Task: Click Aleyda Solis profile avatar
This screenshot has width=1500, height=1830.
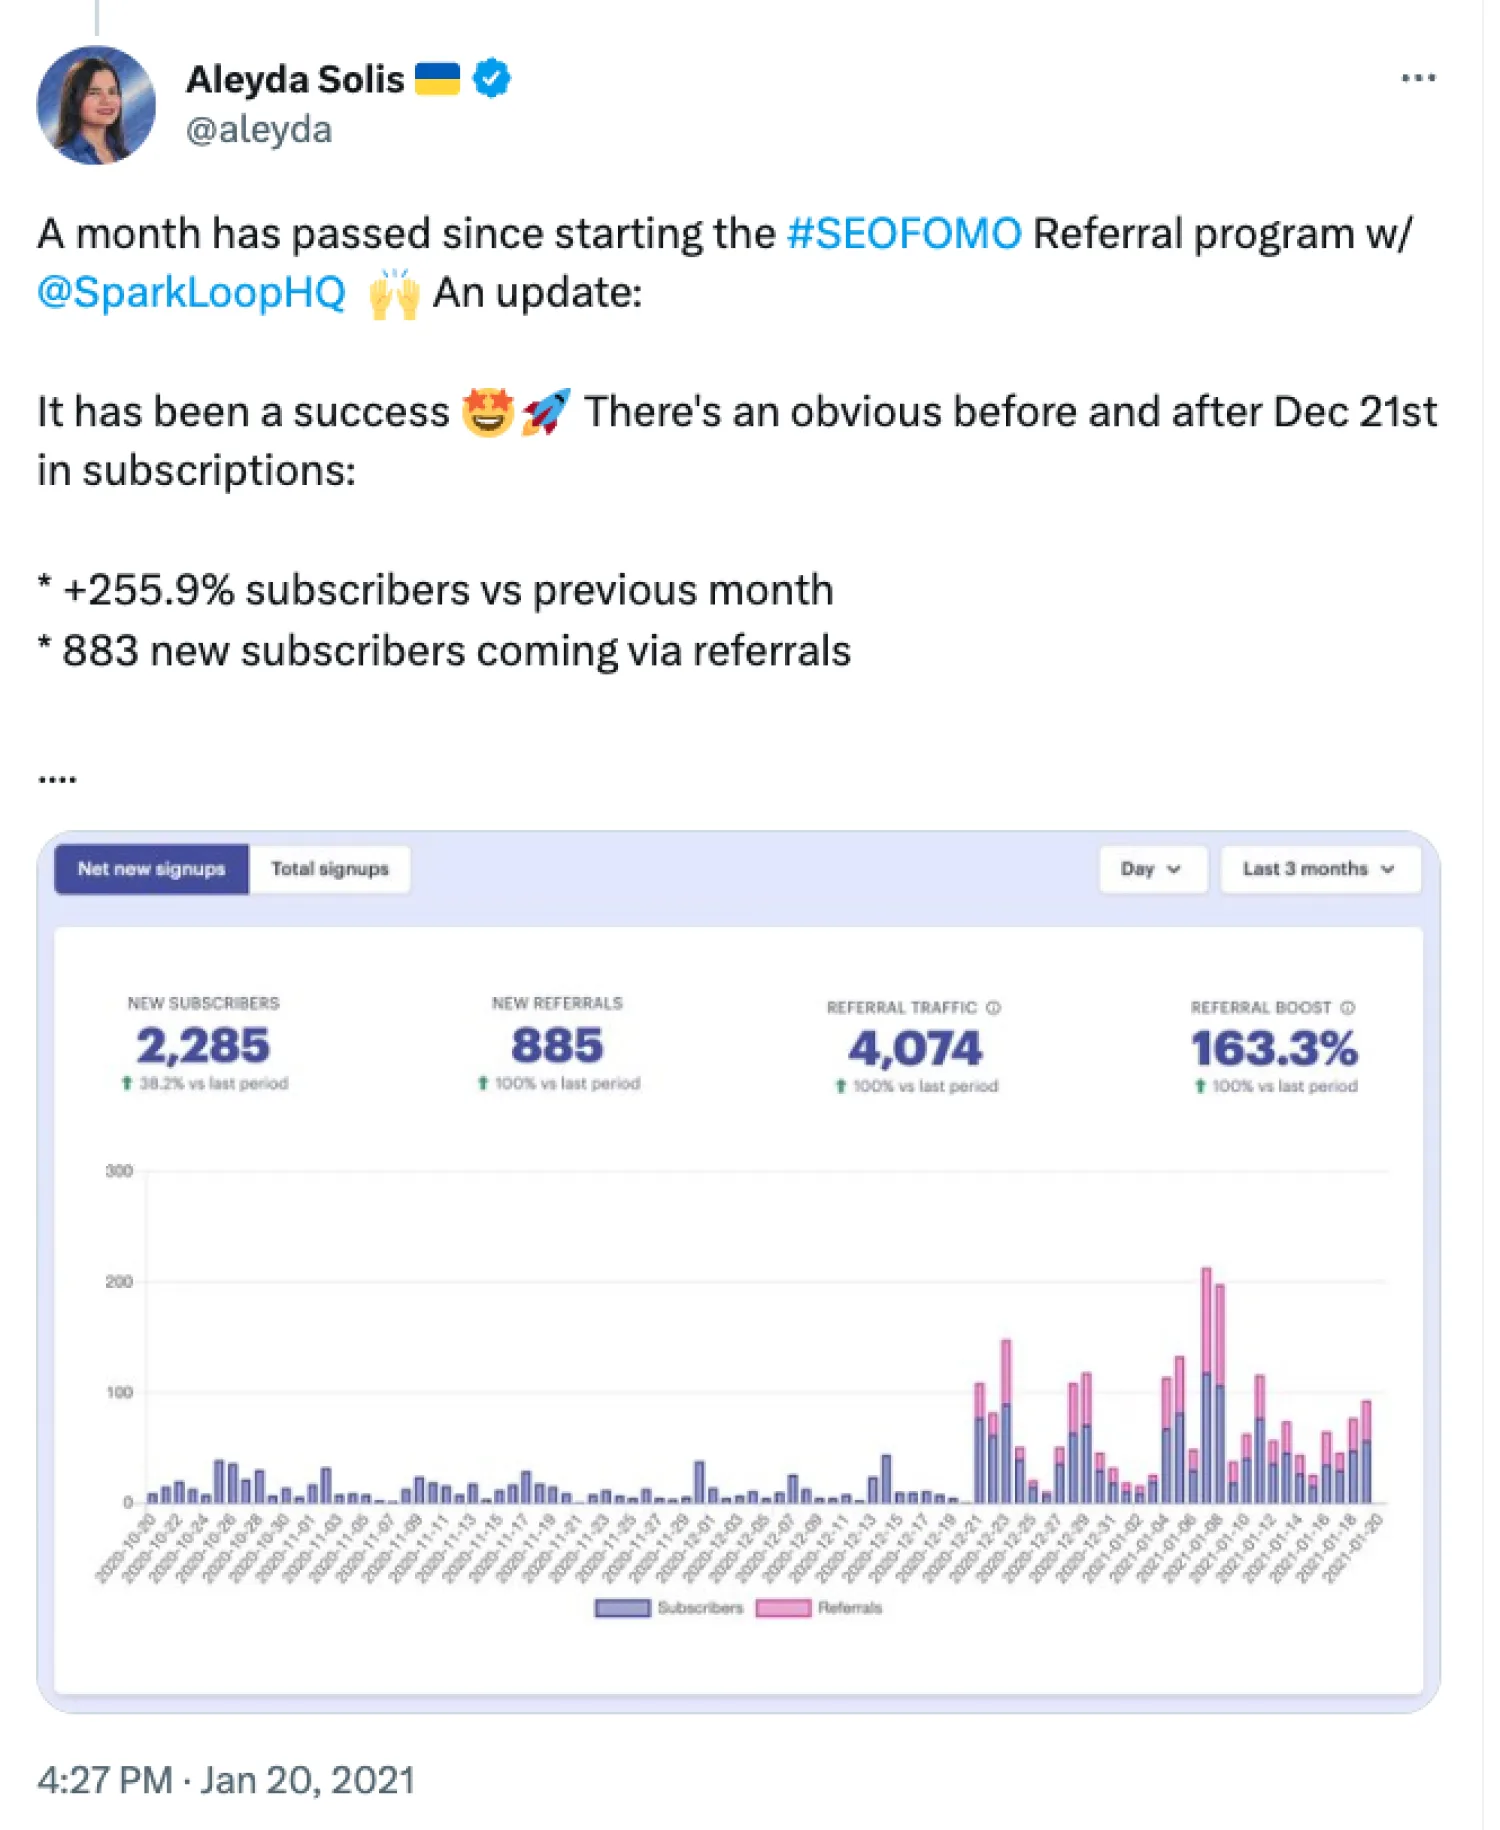Action: (x=96, y=105)
